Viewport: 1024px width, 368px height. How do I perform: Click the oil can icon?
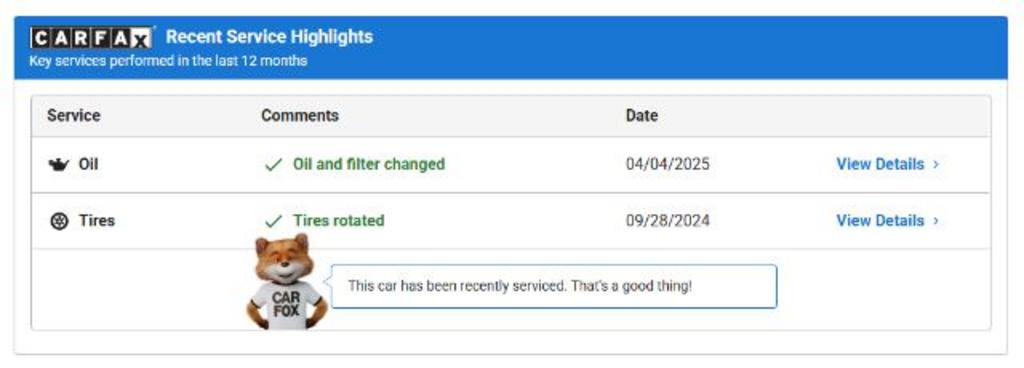pyautogui.click(x=59, y=164)
